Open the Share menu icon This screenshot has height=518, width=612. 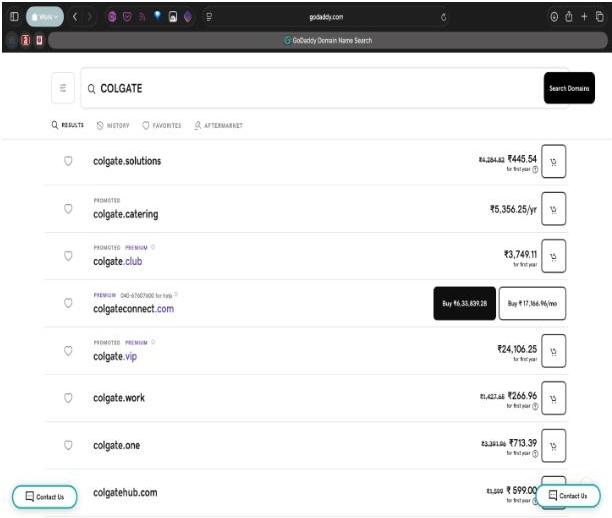[x=569, y=17]
